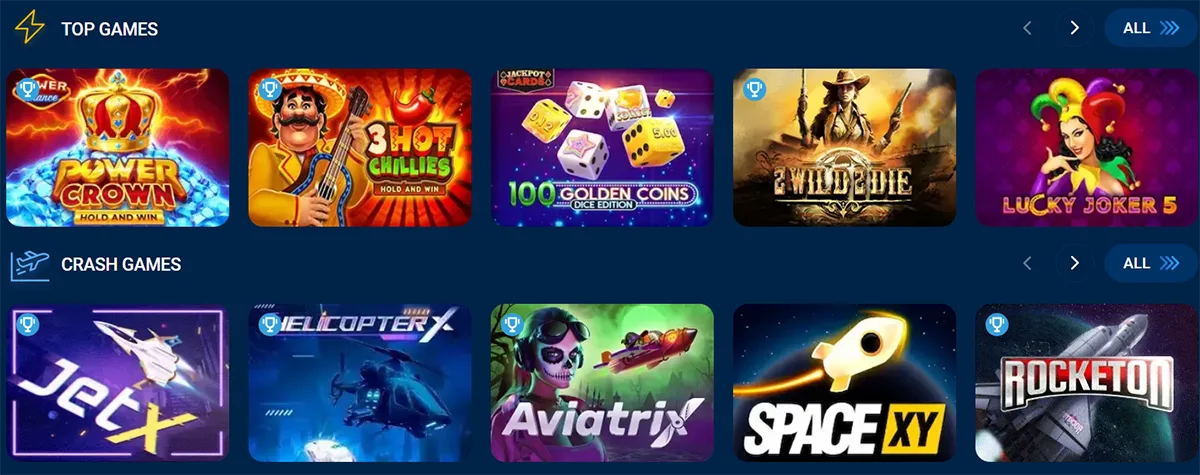Screen dimensions: 1200x475
Task: Click trophy badge on Rocketon tile
Action: click(x=996, y=324)
